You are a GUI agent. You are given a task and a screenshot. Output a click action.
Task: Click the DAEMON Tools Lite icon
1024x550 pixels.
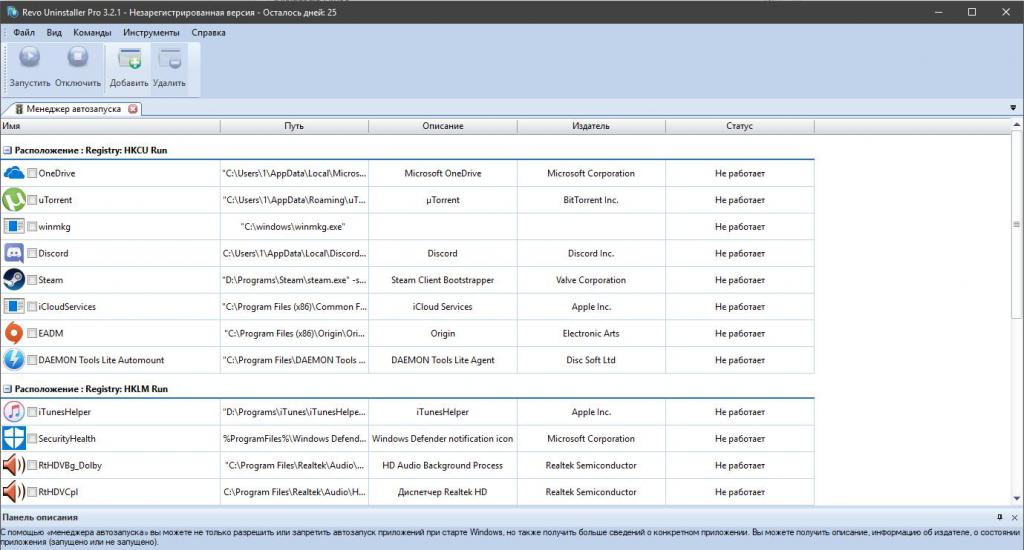[x=14, y=360]
